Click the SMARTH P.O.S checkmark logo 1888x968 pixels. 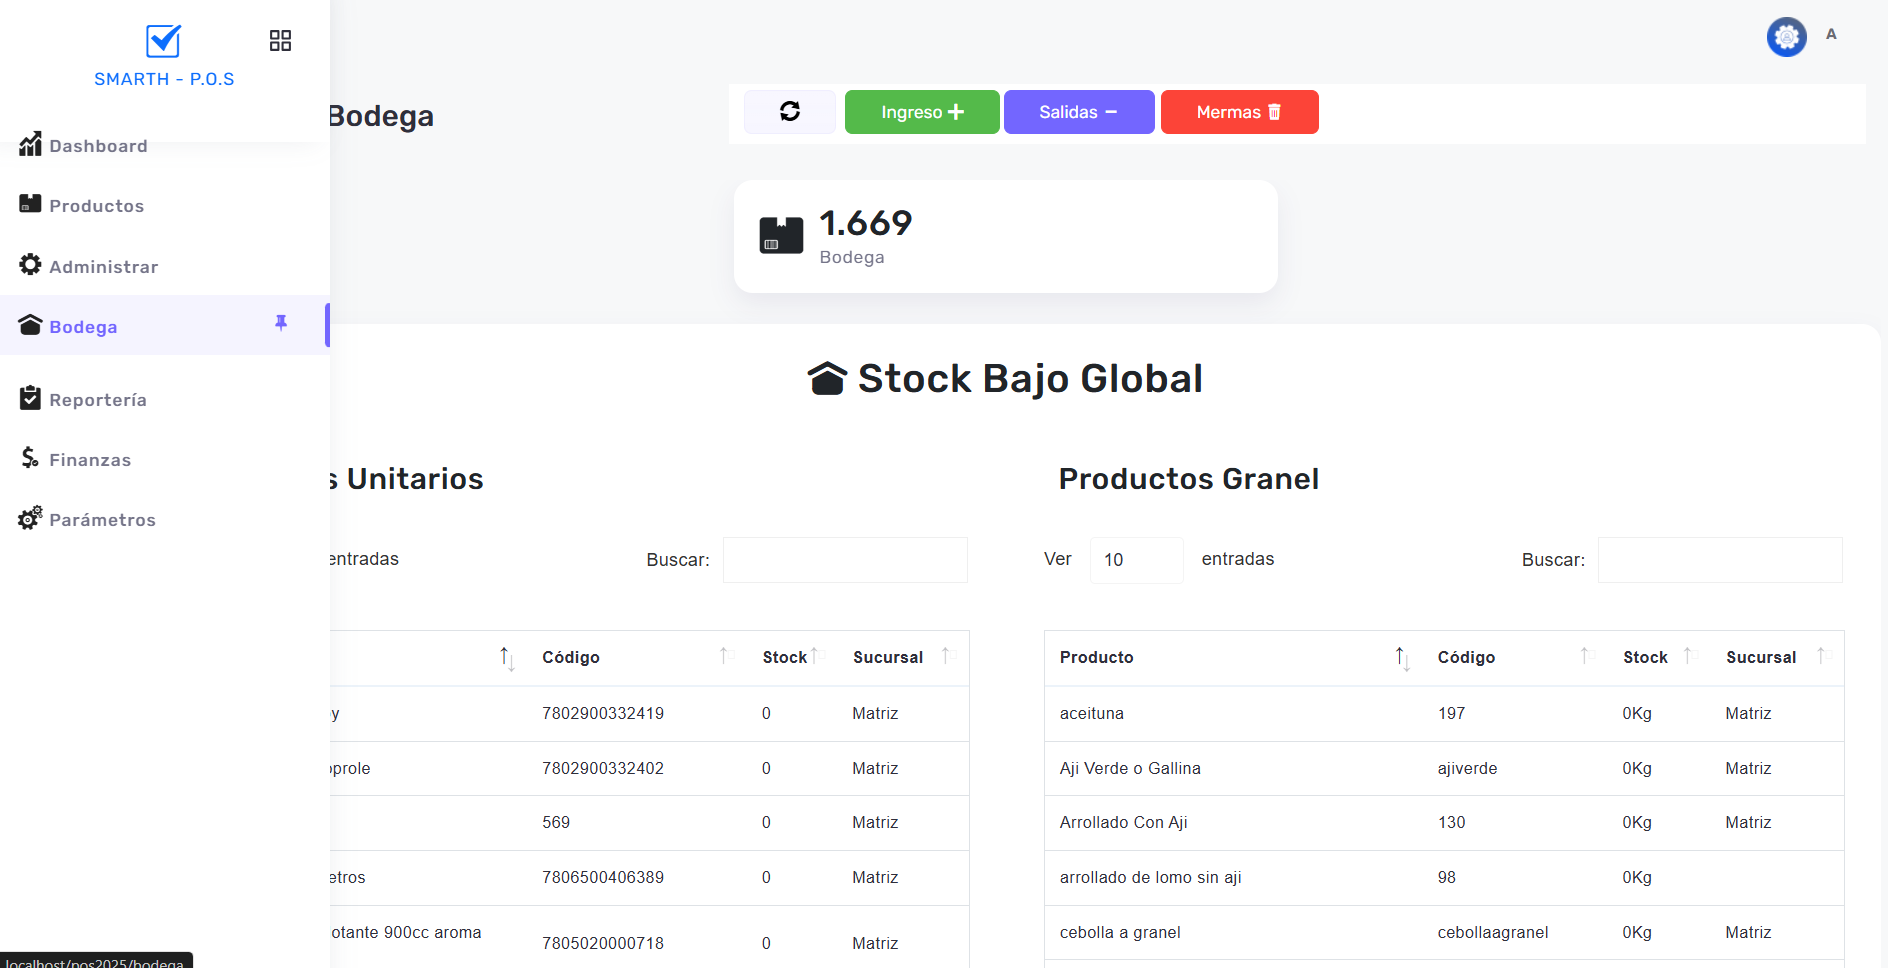pos(163,41)
